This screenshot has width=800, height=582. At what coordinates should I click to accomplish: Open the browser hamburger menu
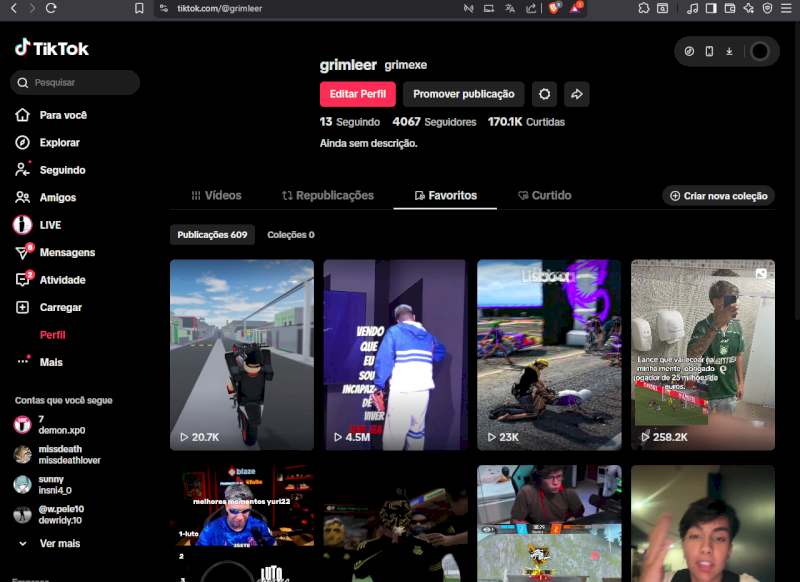point(786,8)
